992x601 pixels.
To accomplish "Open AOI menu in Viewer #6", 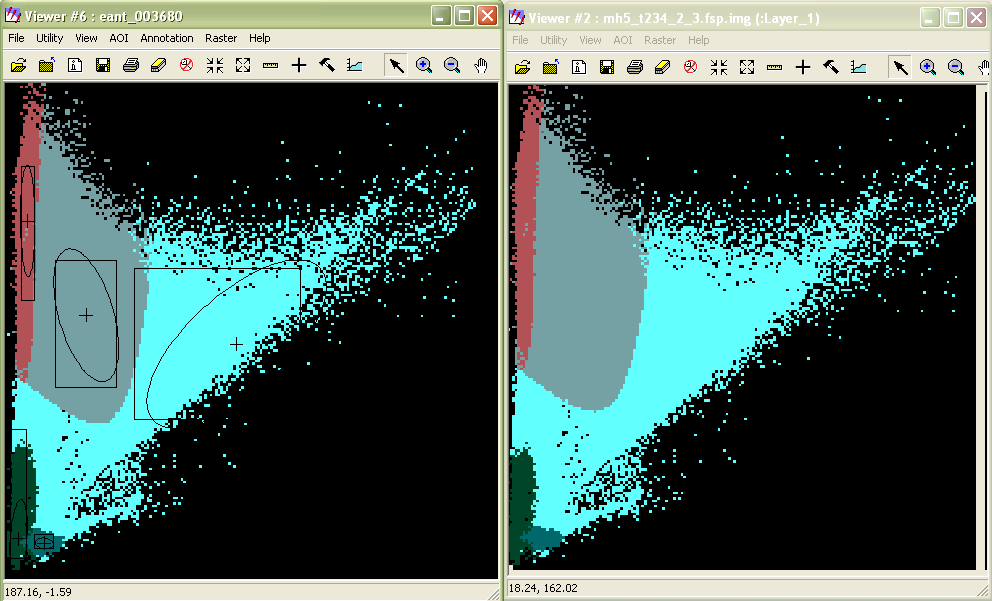I will click(x=119, y=38).
